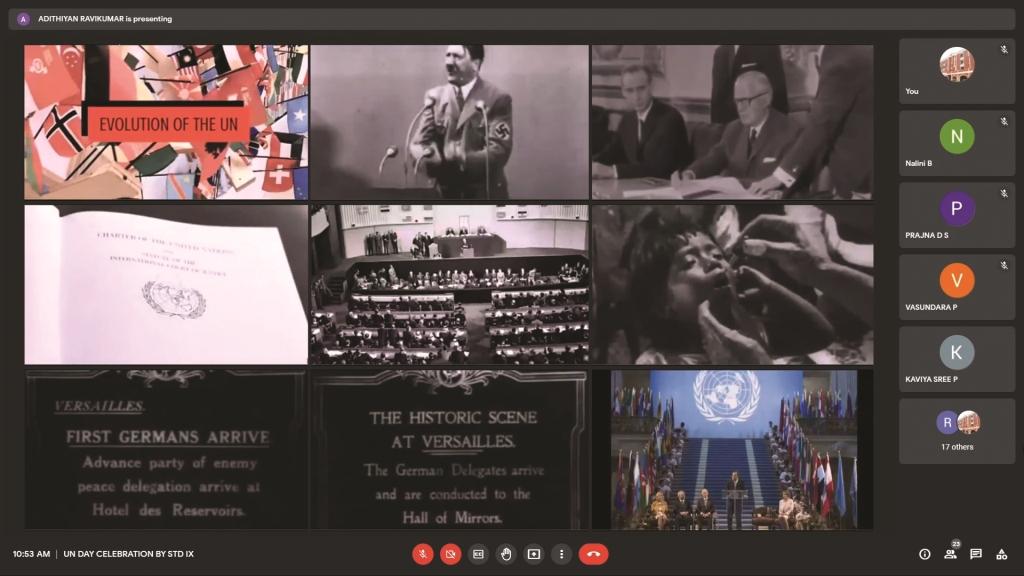
Task: Click your own self-view tile
Action: (x=956, y=71)
